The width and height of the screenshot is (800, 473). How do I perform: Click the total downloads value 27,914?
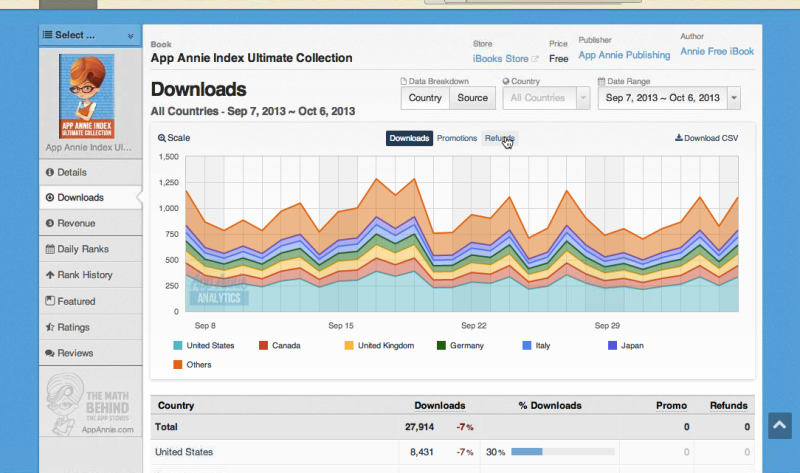[x=419, y=427]
